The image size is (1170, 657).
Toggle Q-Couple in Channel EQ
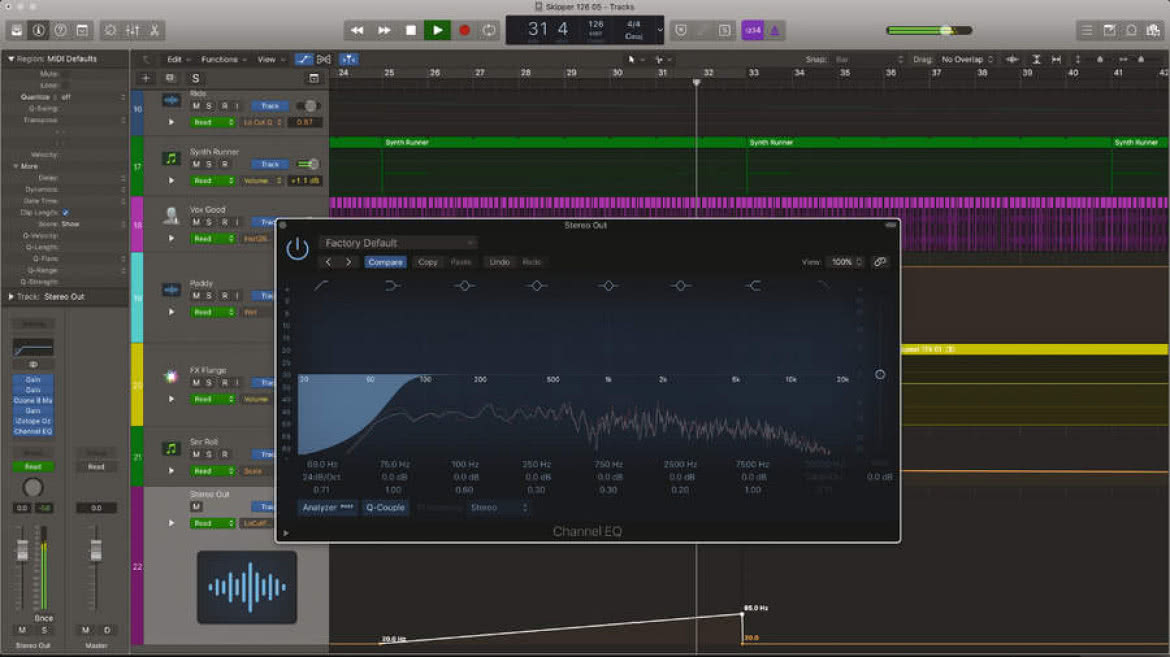coord(385,508)
